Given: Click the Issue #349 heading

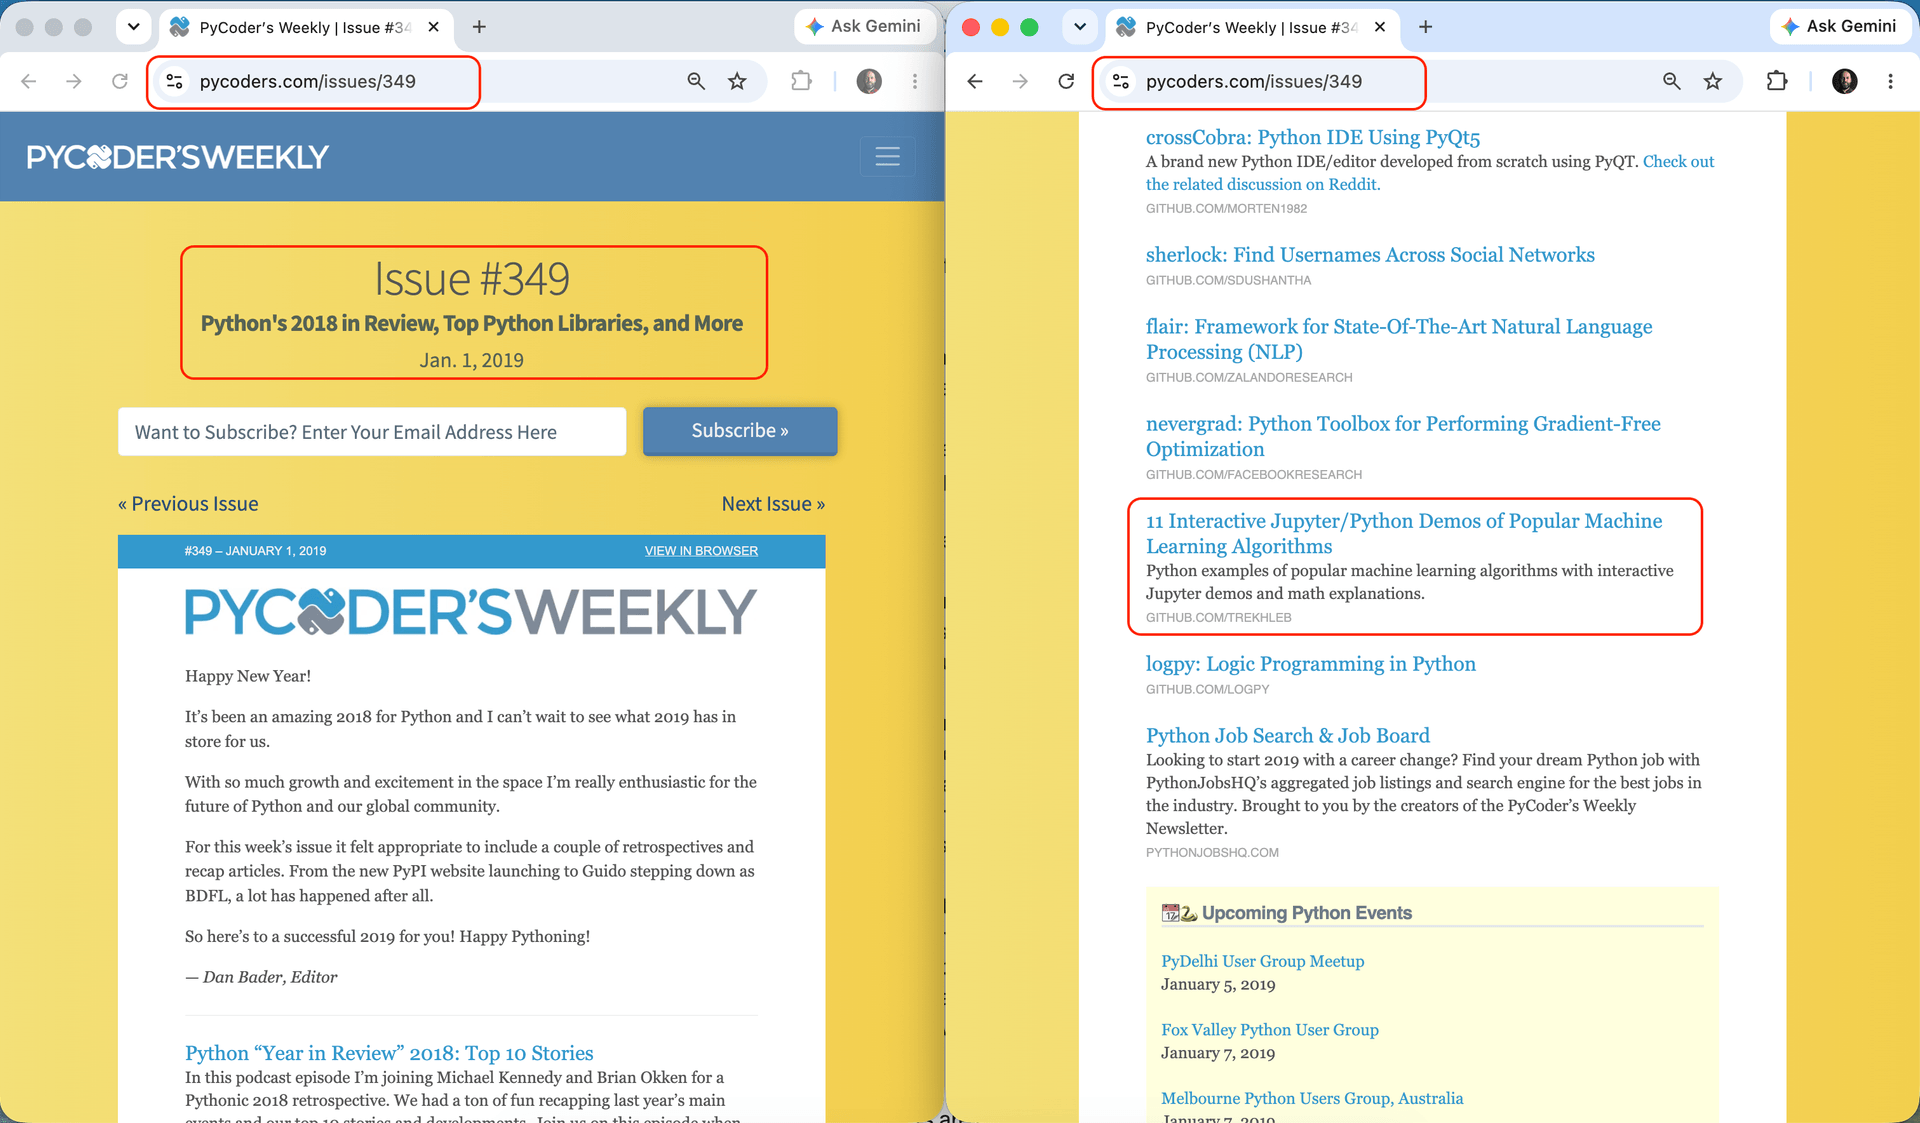Looking at the screenshot, I should (472, 279).
